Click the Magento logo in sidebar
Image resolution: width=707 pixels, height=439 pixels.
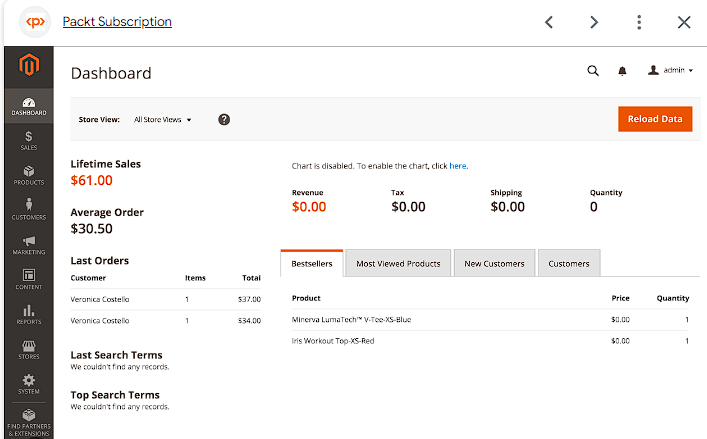(x=29, y=64)
